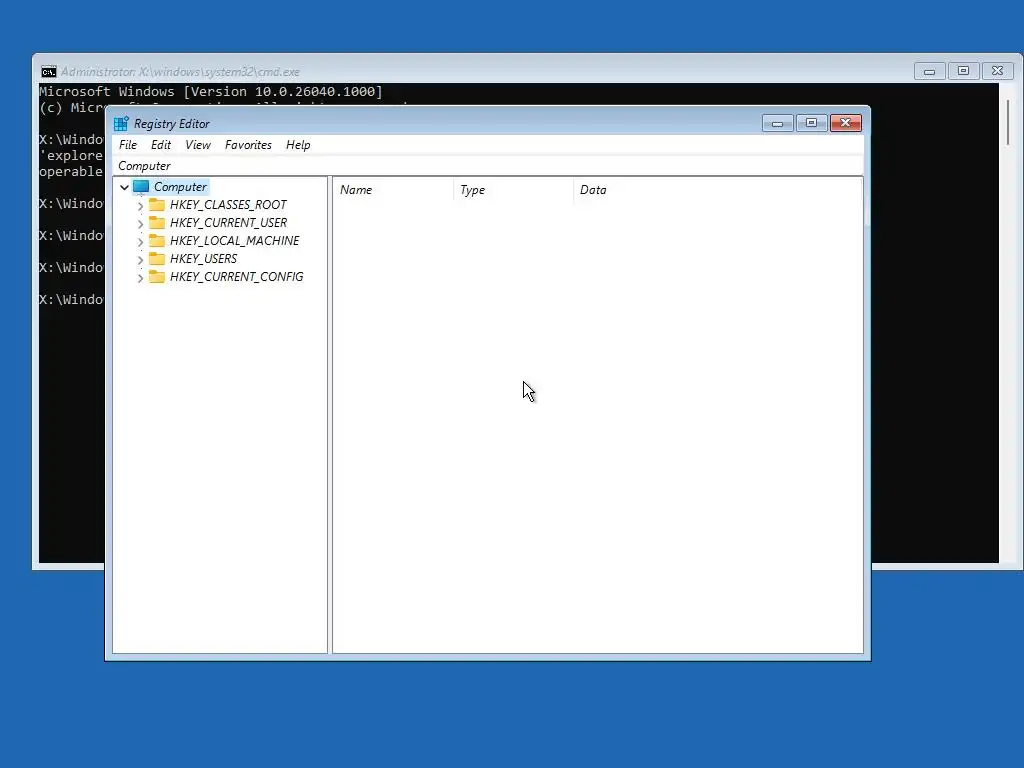Viewport: 1024px width, 768px height.
Task: Click the cmd.exe vertical scrollbar thumb
Action: tap(1008, 123)
